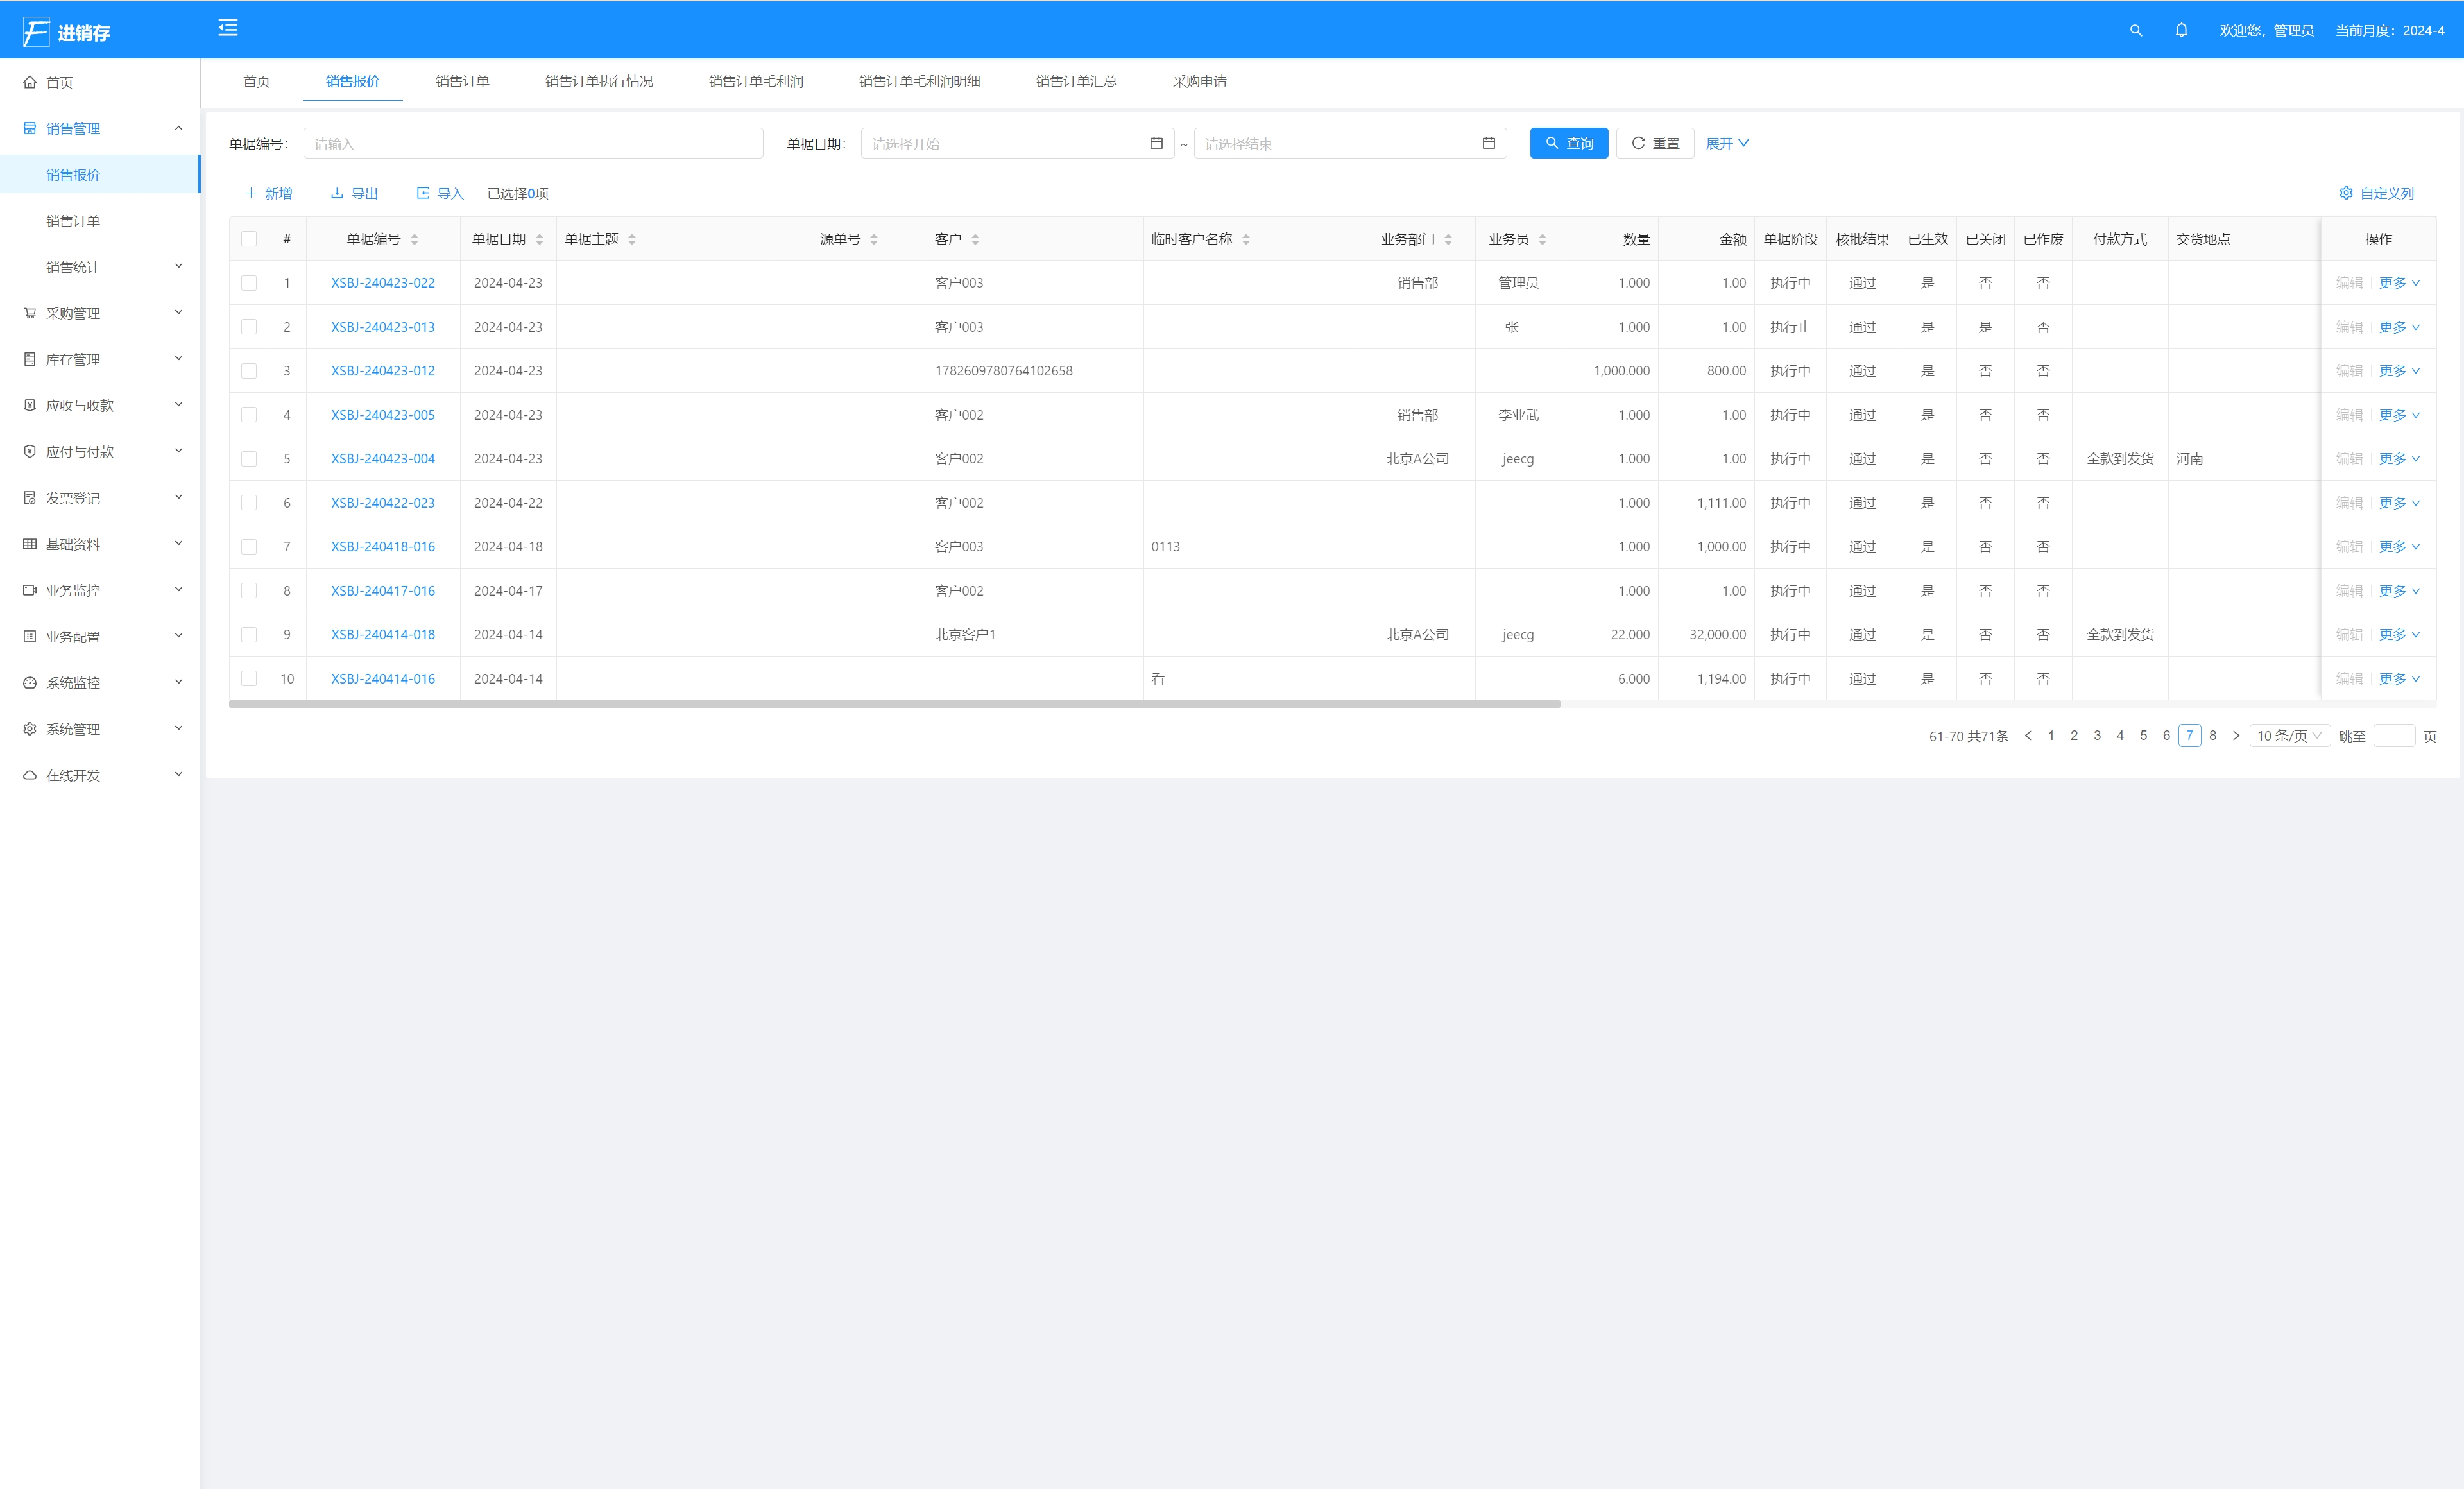
Task: Open 自定义列 column settings
Action: click(x=2376, y=193)
